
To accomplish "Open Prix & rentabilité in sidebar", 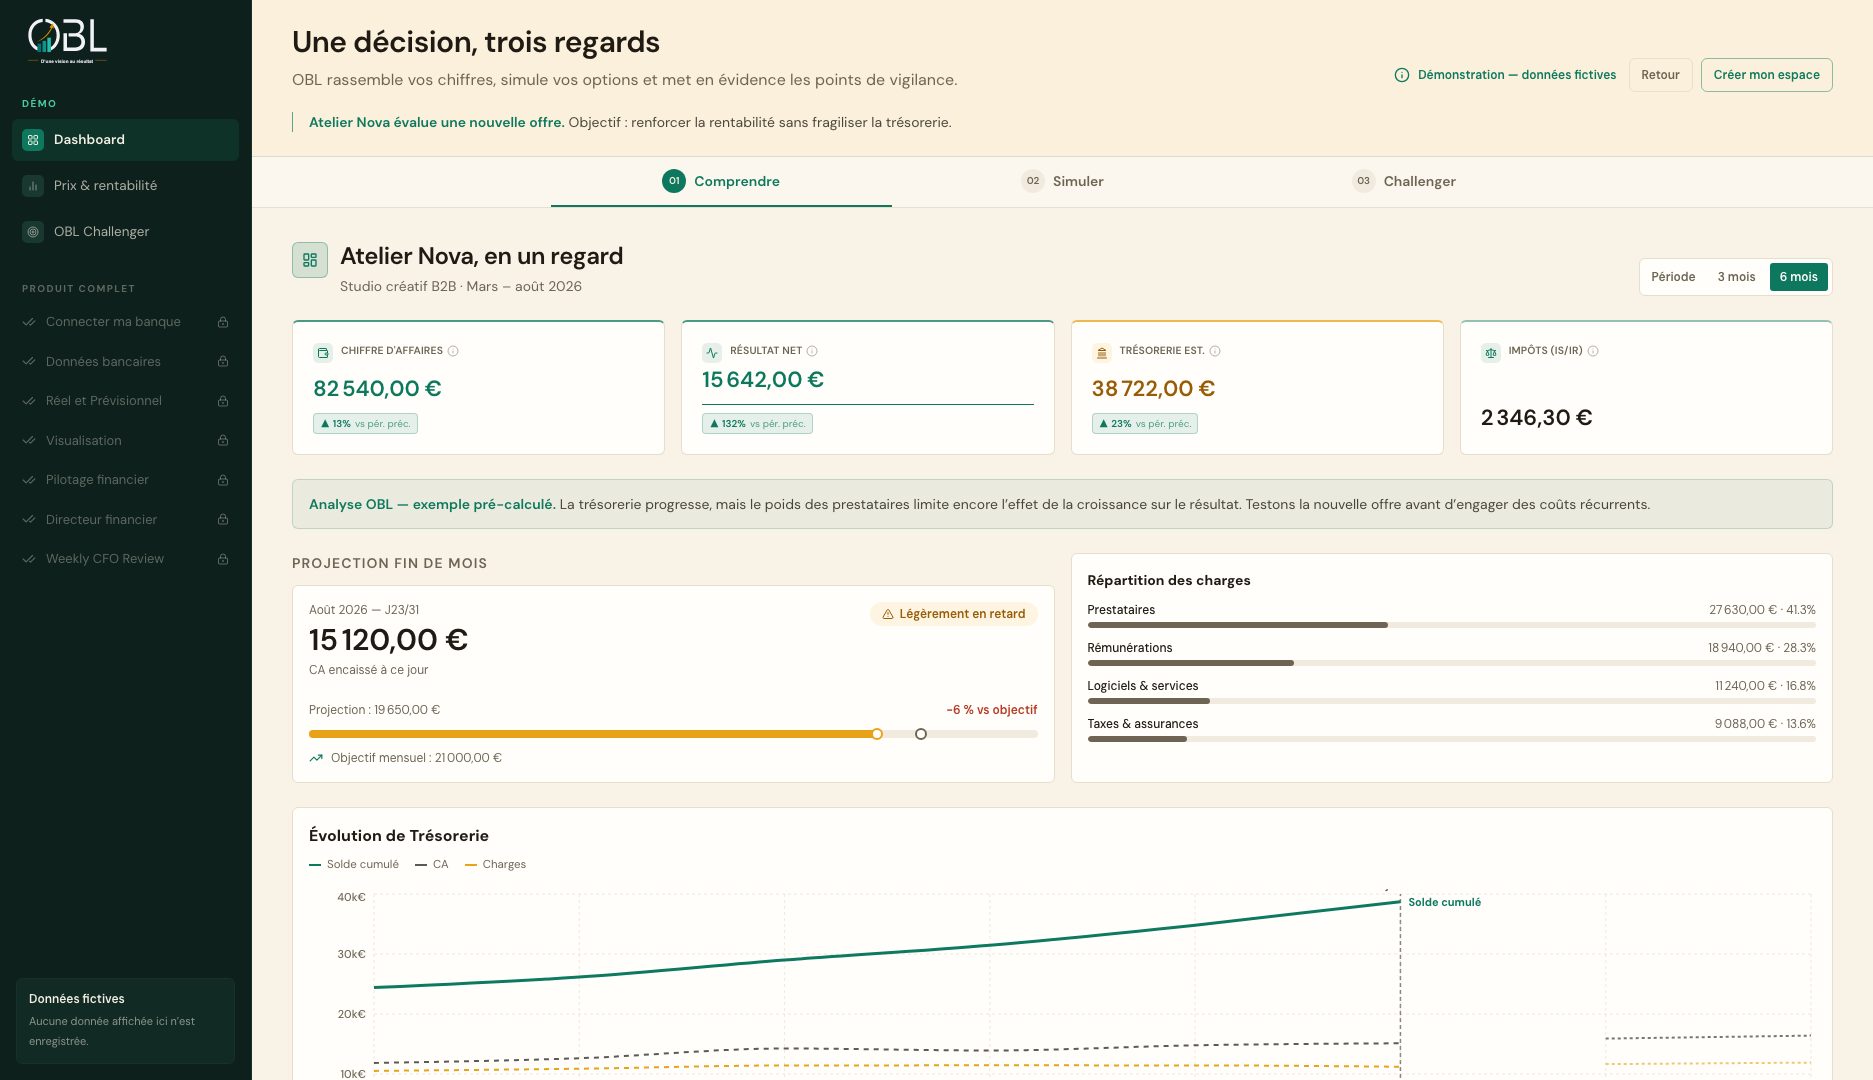I will [x=125, y=186].
